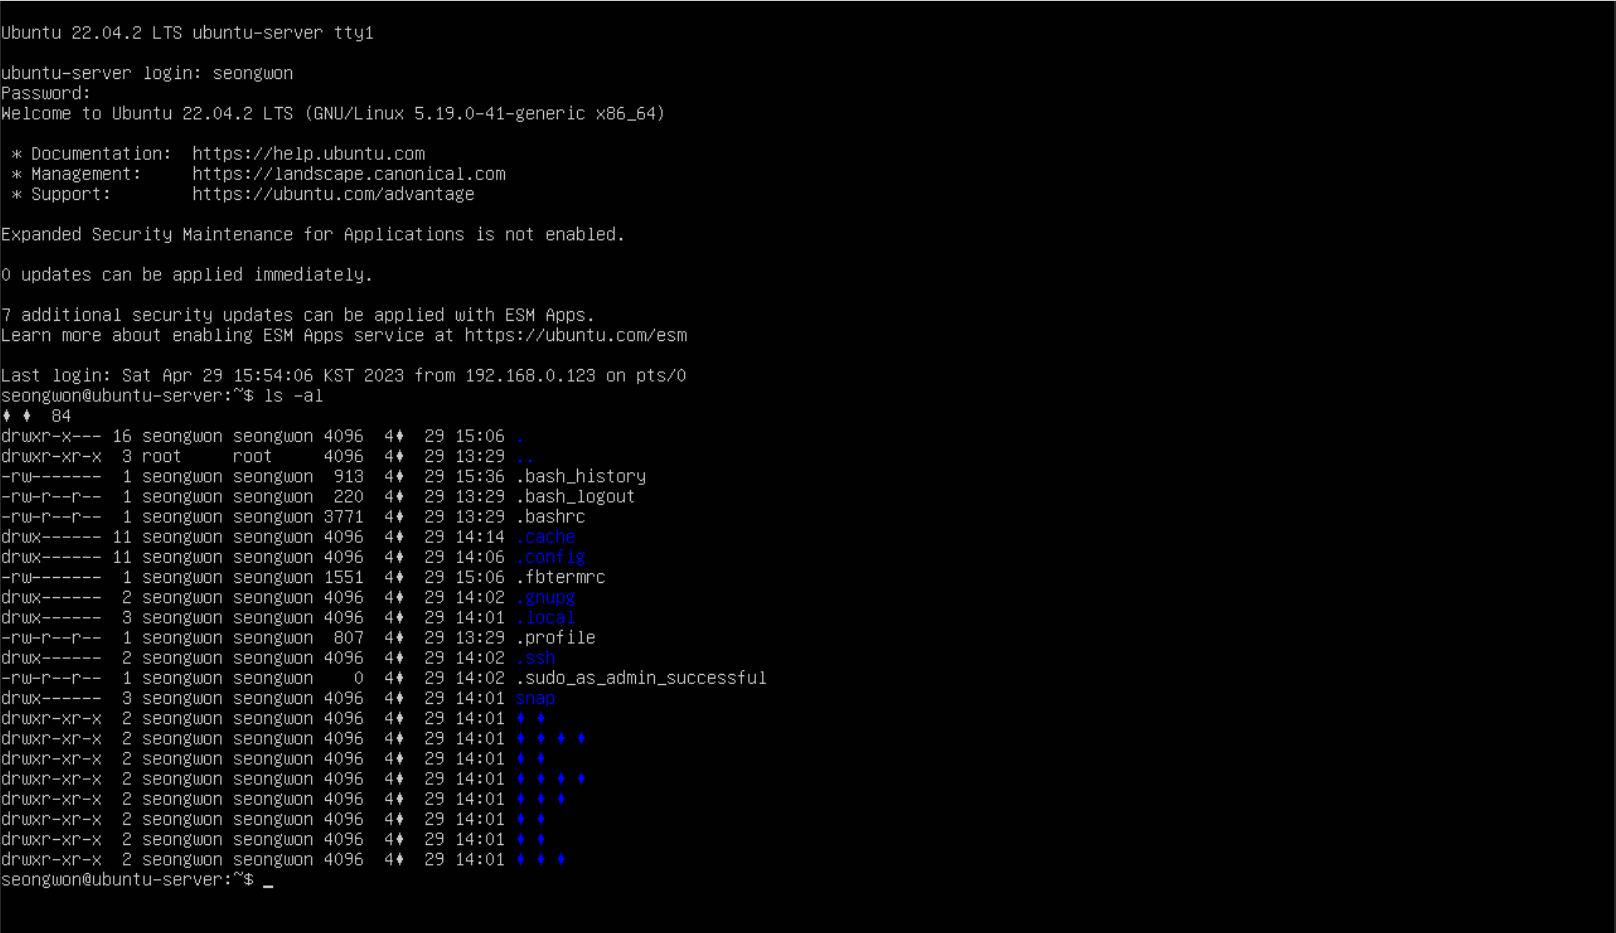Click the https://ubuntu.com/esm URL
Screen dimensions: 1616x933
coord(576,335)
